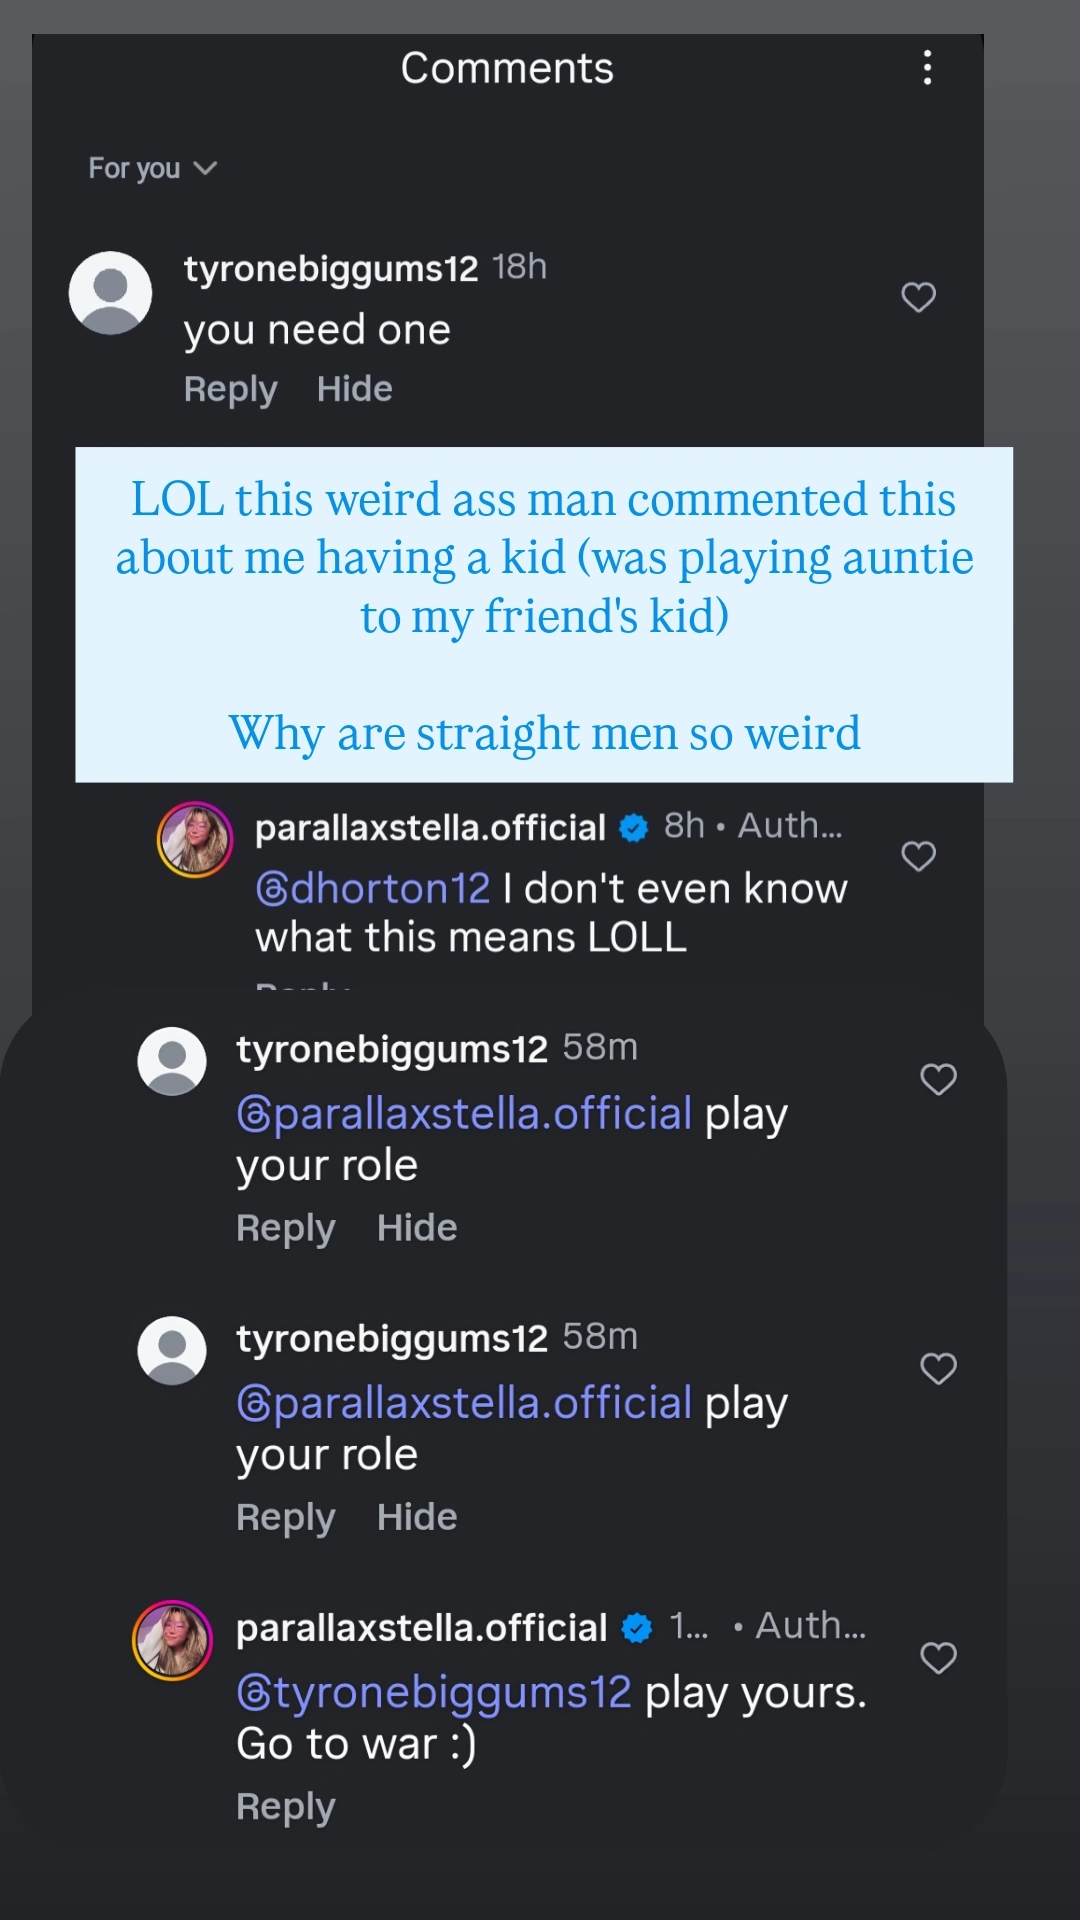Viewport: 1080px width, 1920px height.
Task: Like the "I don't even know" reply
Action: pyautogui.click(x=918, y=856)
